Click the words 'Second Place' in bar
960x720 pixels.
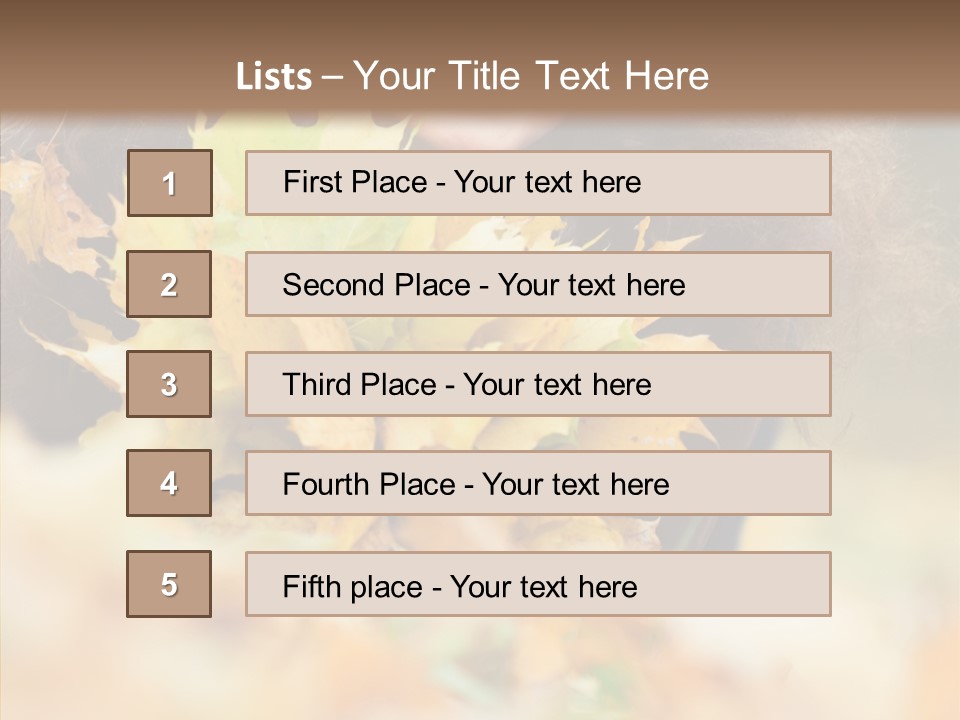click(x=377, y=285)
